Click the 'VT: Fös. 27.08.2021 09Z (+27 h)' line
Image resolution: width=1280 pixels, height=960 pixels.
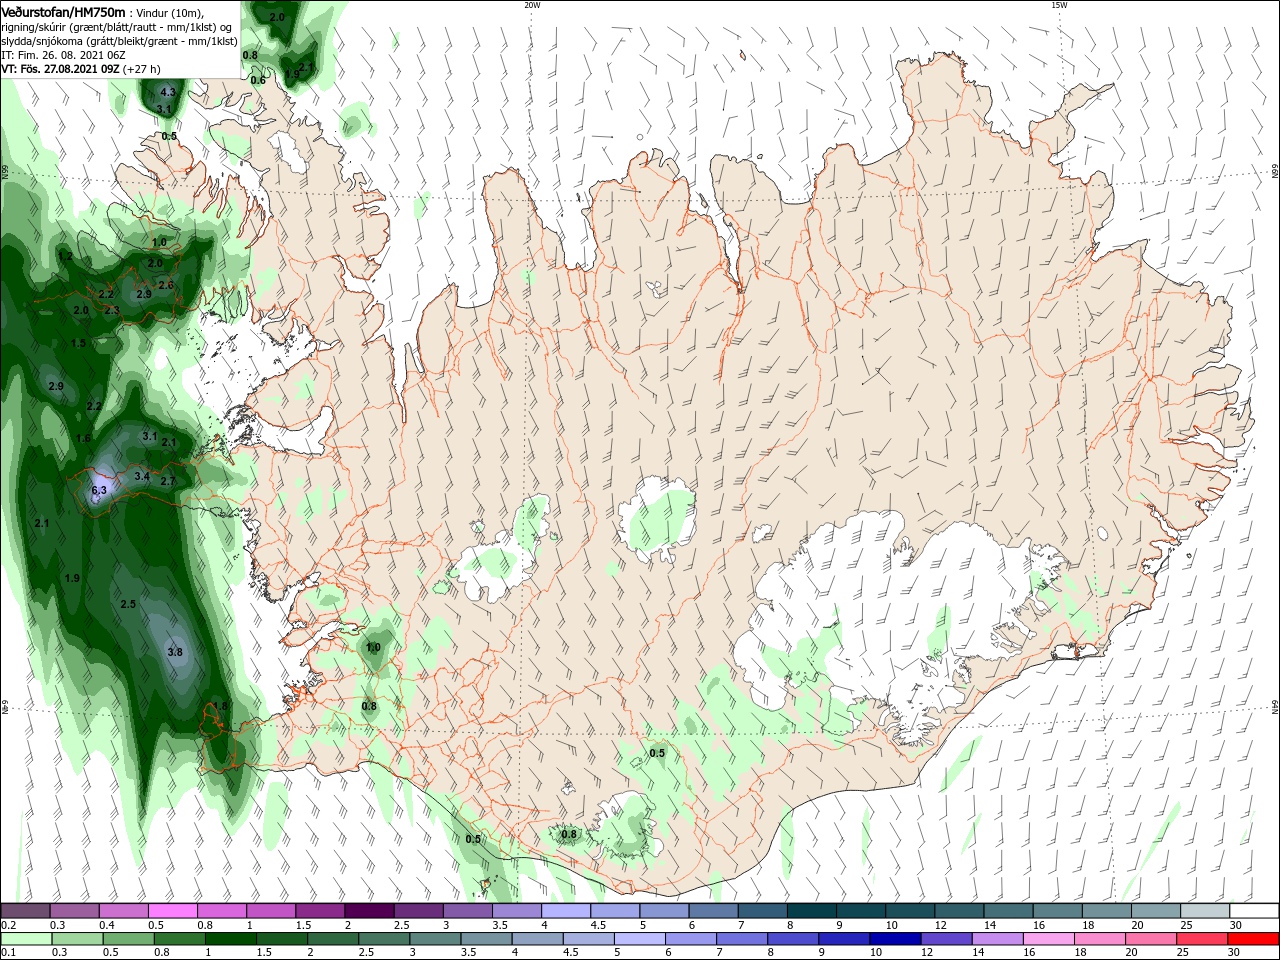[x=82, y=69]
